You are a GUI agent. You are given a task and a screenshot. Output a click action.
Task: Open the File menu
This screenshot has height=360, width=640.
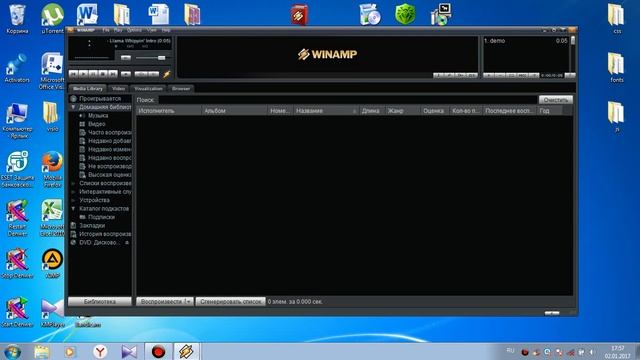click(x=106, y=30)
